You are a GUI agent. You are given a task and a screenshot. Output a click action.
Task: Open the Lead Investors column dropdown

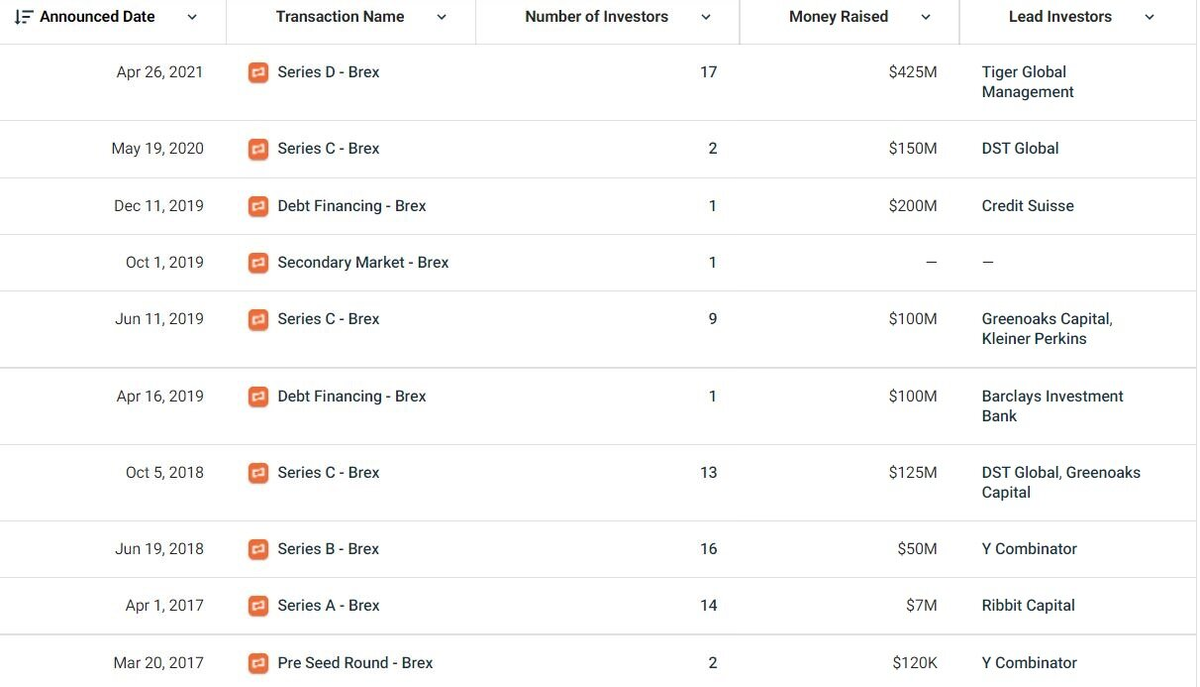[1149, 17]
